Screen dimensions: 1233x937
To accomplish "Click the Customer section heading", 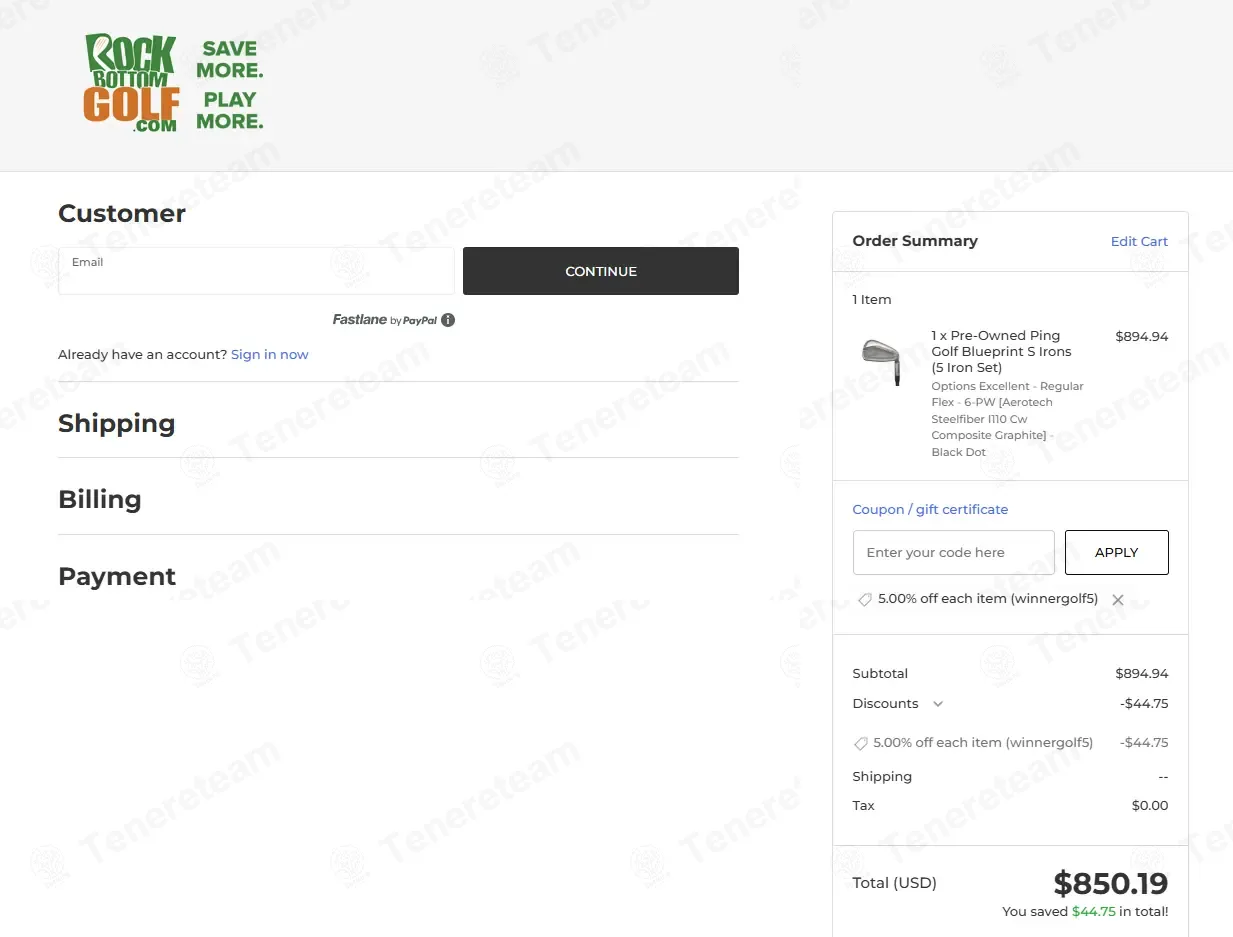I will [x=122, y=213].
